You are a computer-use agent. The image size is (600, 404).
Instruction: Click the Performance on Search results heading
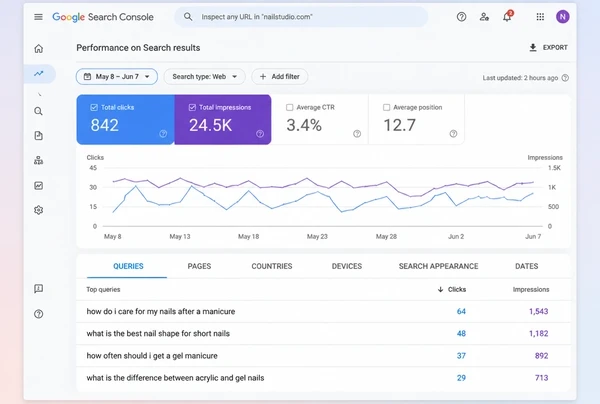point(138,48)
